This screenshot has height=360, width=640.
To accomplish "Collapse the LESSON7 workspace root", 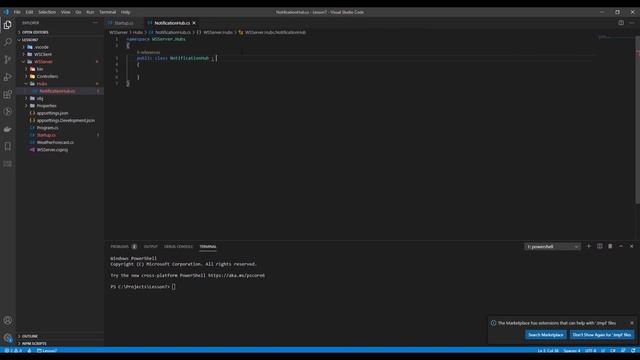I will pyautogui.click(x=29, y=40).
